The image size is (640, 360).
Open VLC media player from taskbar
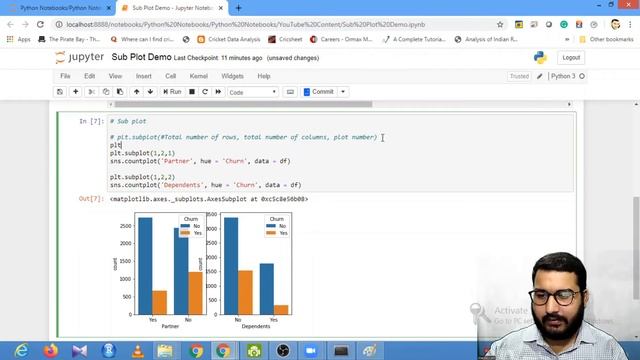pos(138,351)
